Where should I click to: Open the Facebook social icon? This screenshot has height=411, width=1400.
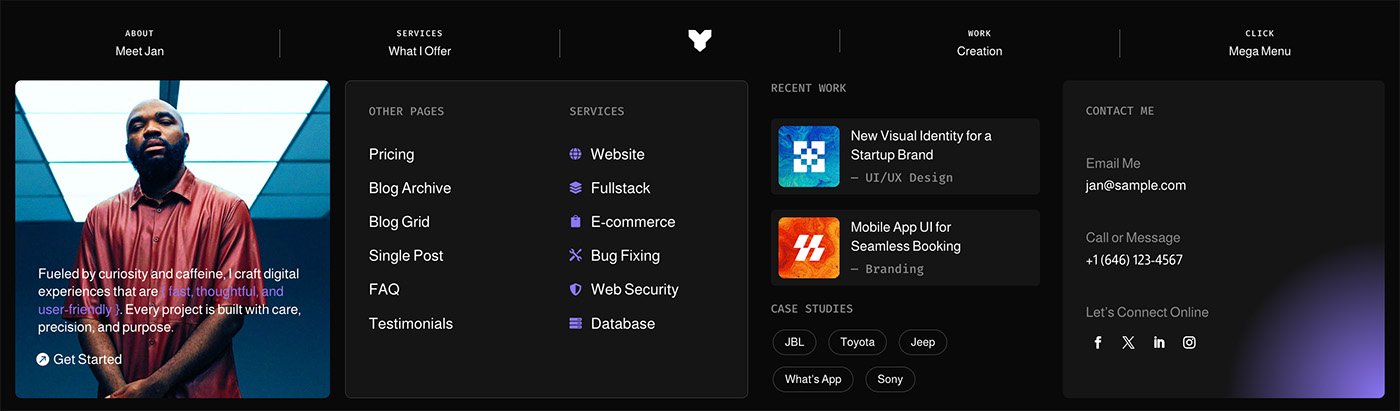[1097, 342]
